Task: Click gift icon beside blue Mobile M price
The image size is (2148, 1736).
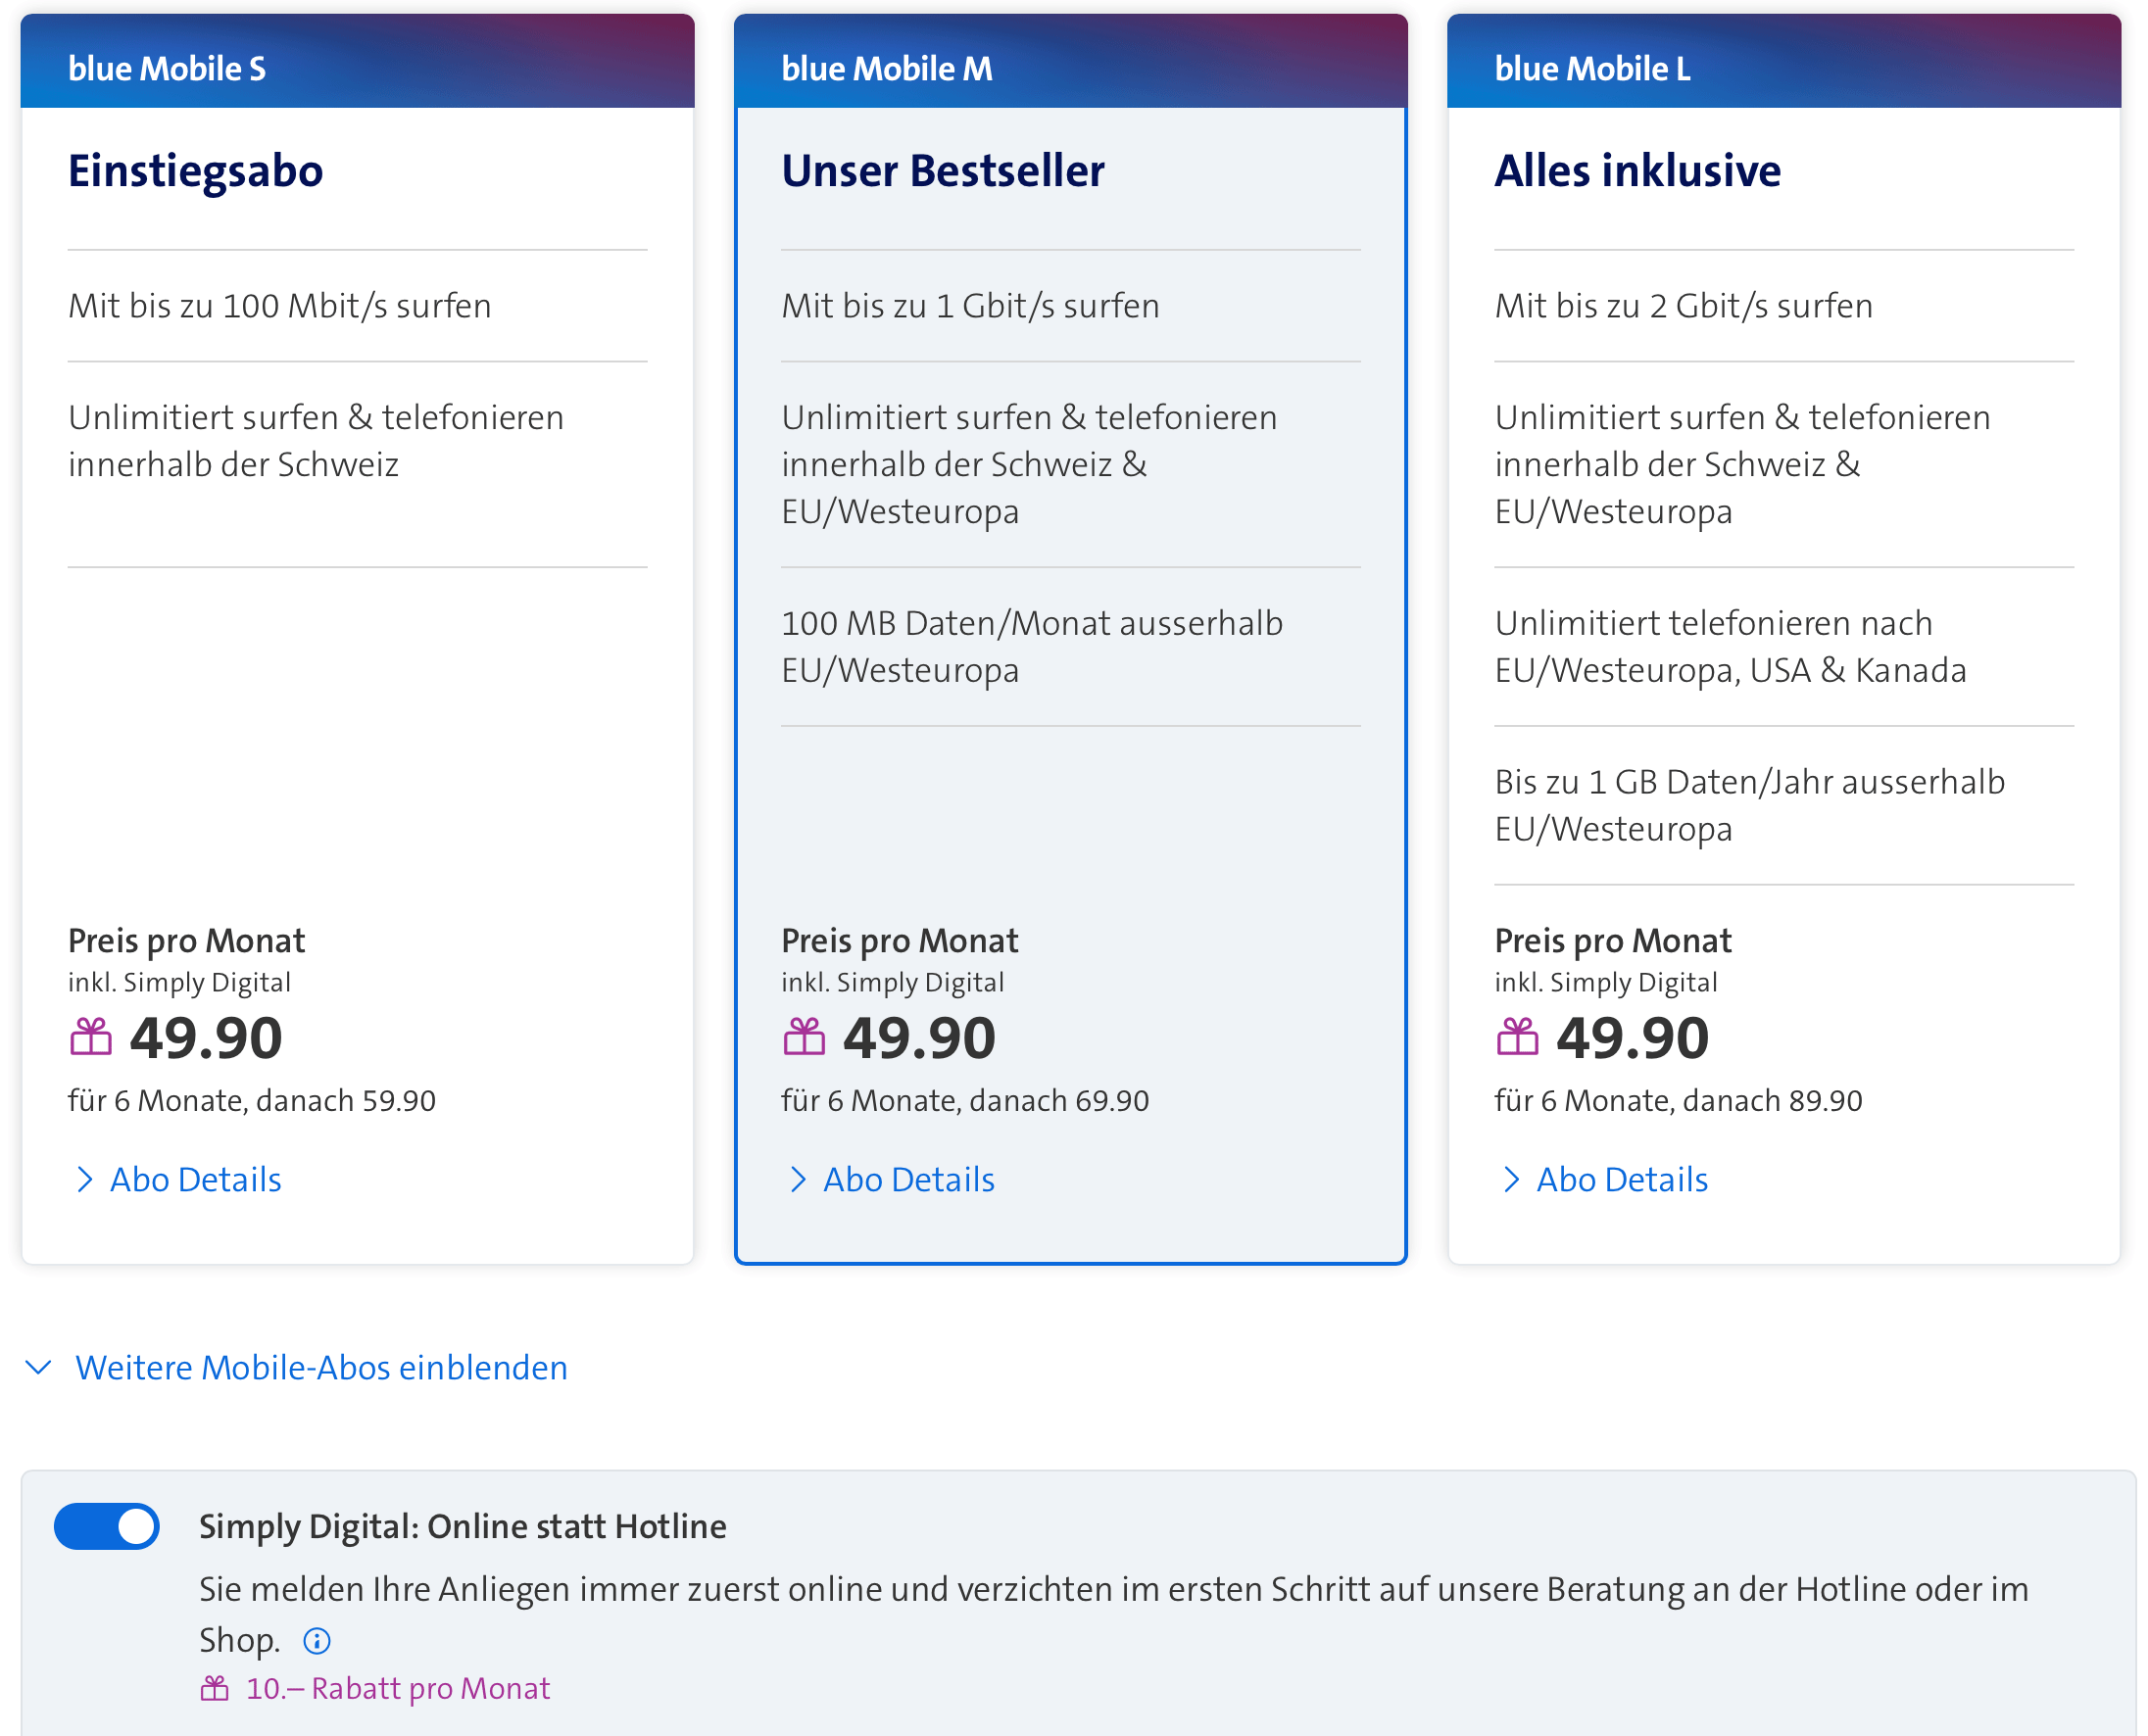Action: (804, 1037)
